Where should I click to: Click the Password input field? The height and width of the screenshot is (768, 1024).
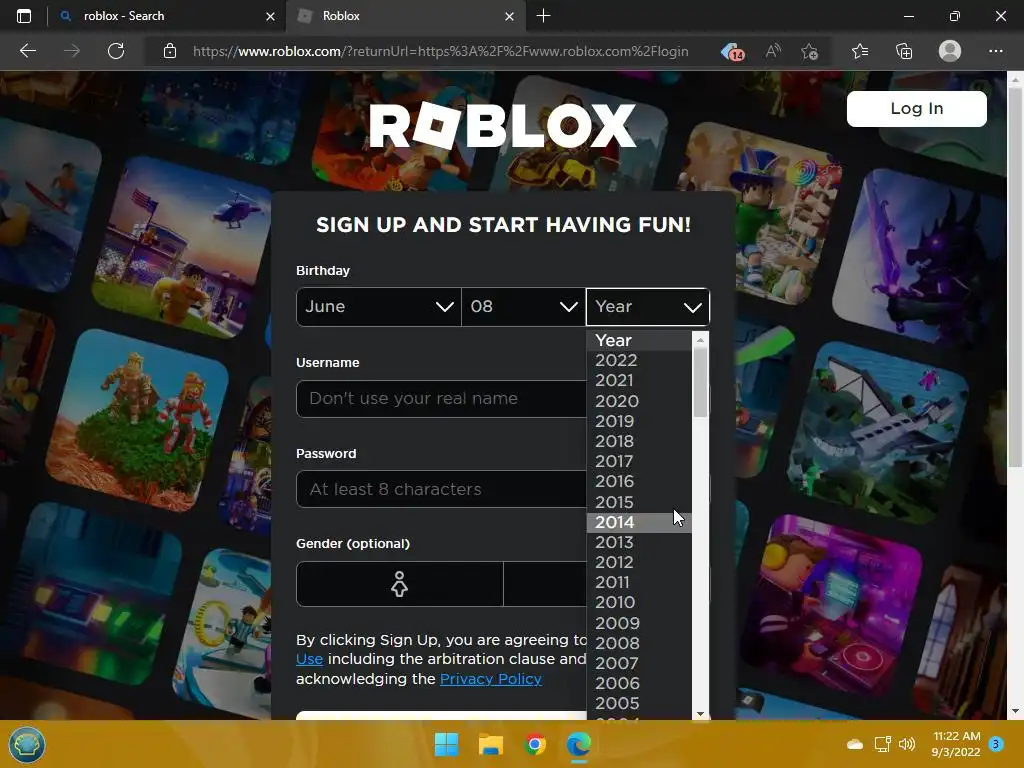pyautogui.click(x=441, y=489)
